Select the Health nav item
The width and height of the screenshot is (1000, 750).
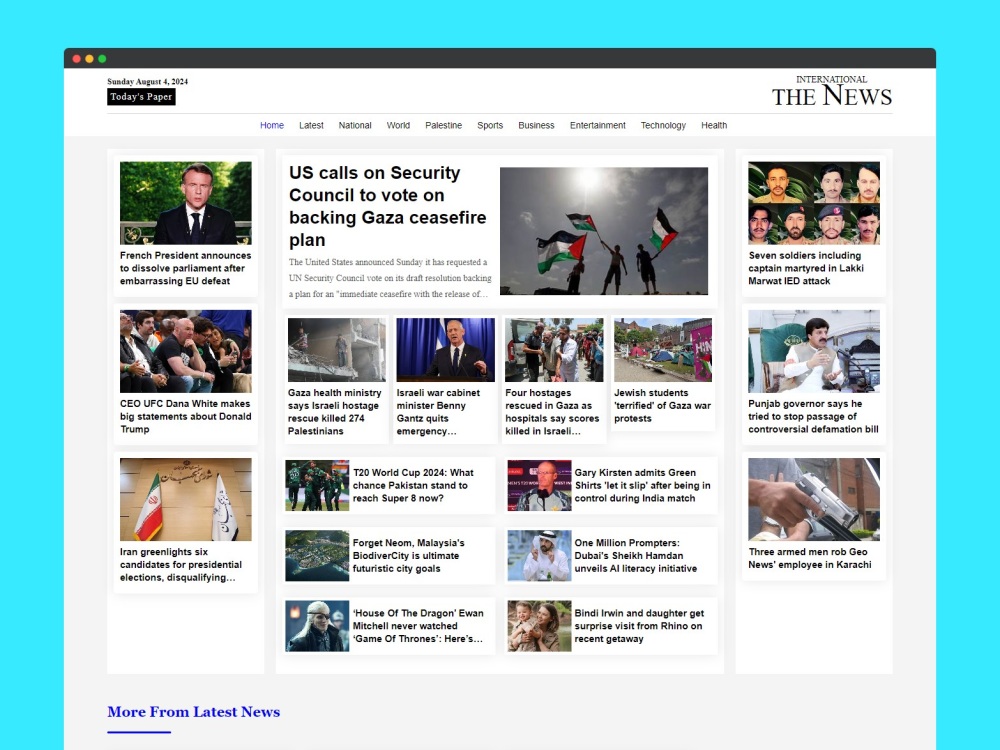(714, 126)
